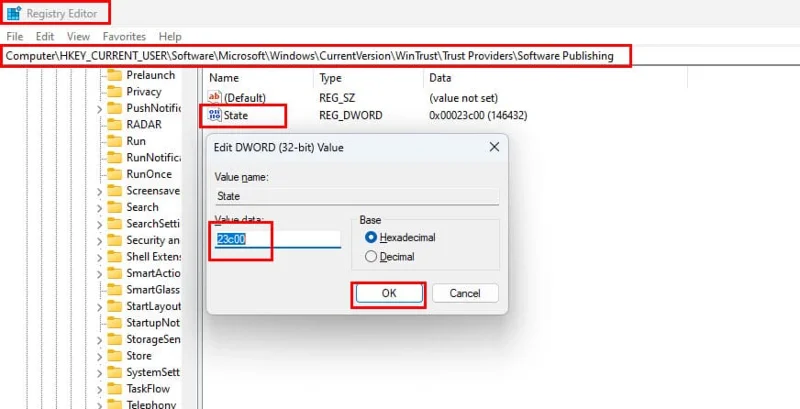Select the SmartGlass folder icon
The height and width of the screenshot is (409, 800).
click(x=115, y=290)
